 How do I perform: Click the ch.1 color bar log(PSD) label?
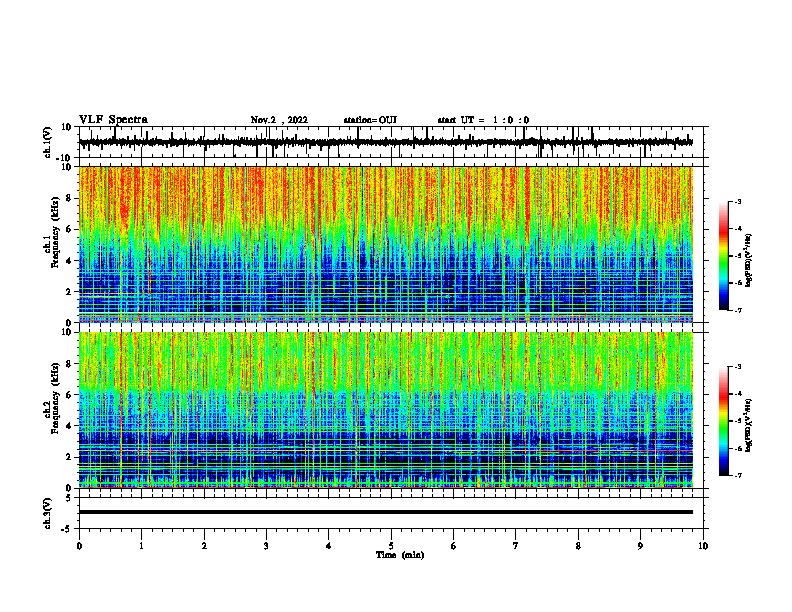(x=749, y=261)
